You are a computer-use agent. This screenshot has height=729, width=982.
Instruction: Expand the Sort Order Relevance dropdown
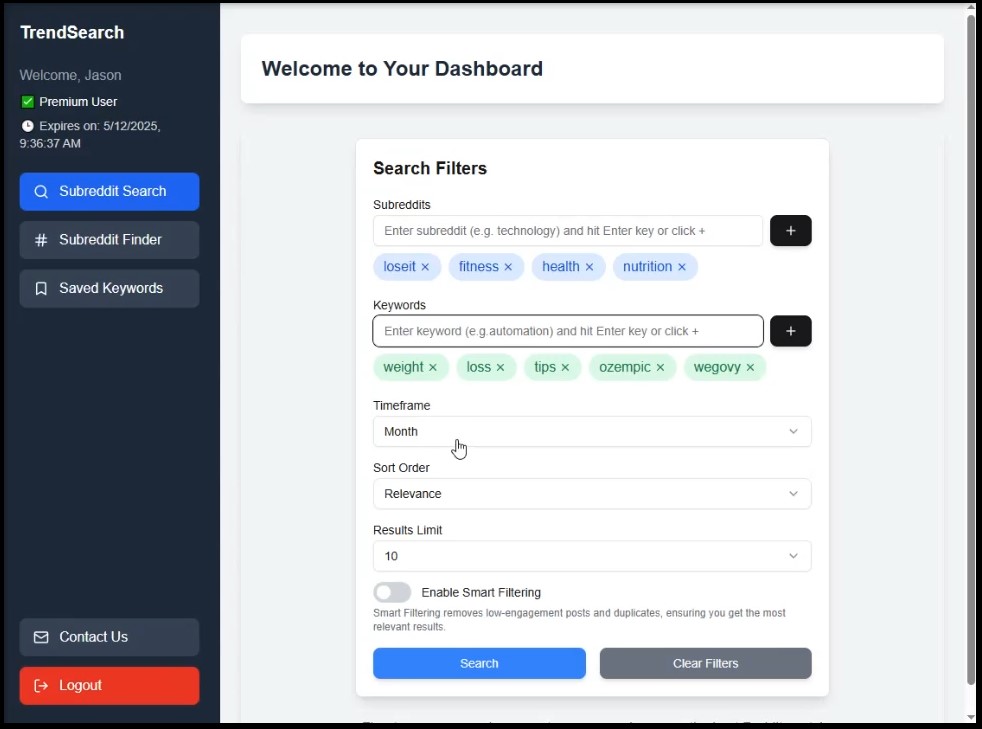point(592,494)
